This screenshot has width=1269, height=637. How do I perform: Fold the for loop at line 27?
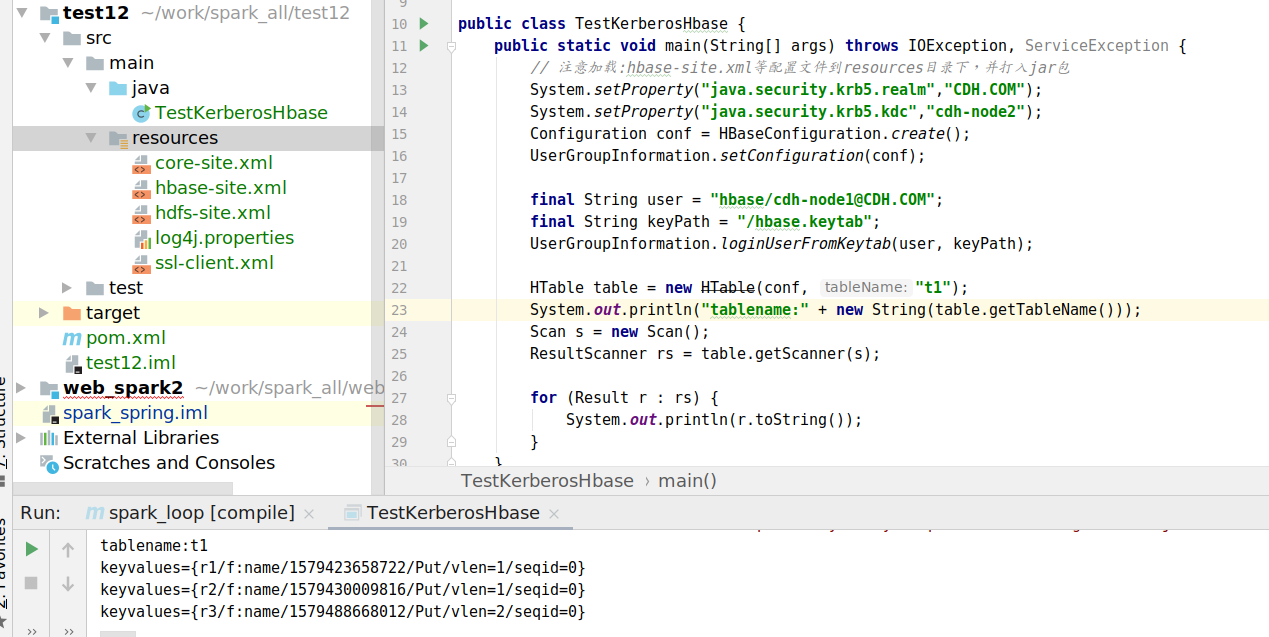point(451,398)
